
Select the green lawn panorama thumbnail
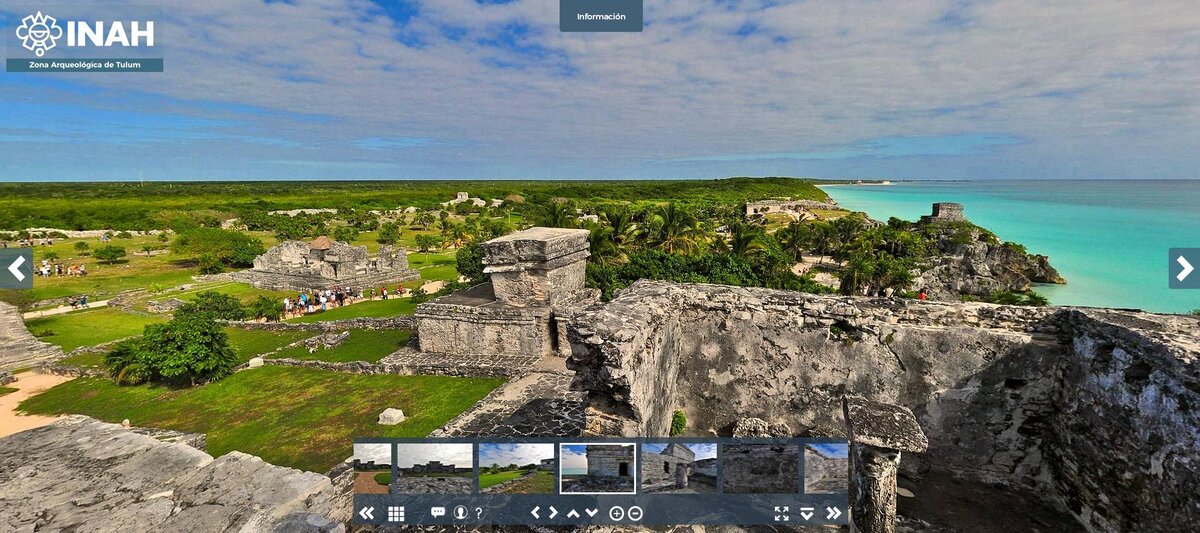tap(516, 468)
